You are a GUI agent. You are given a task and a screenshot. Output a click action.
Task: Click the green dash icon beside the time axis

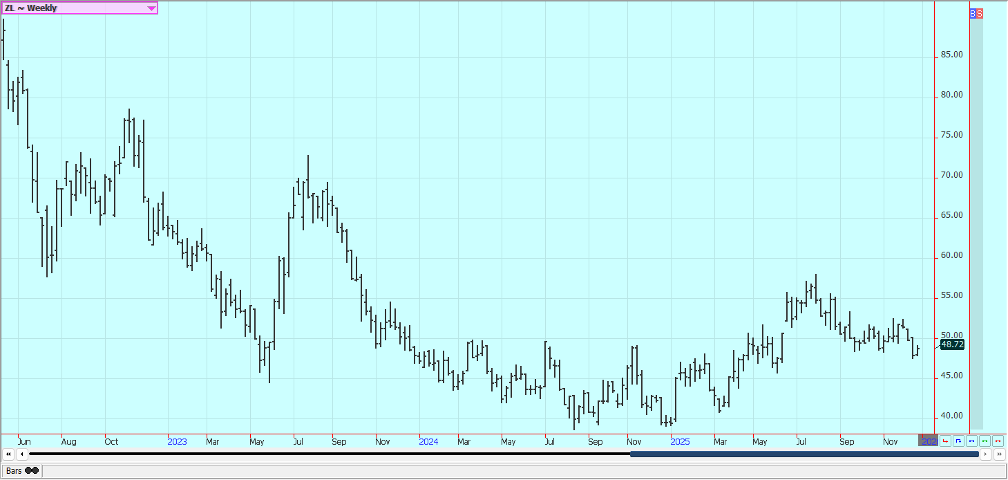[984, 440]
